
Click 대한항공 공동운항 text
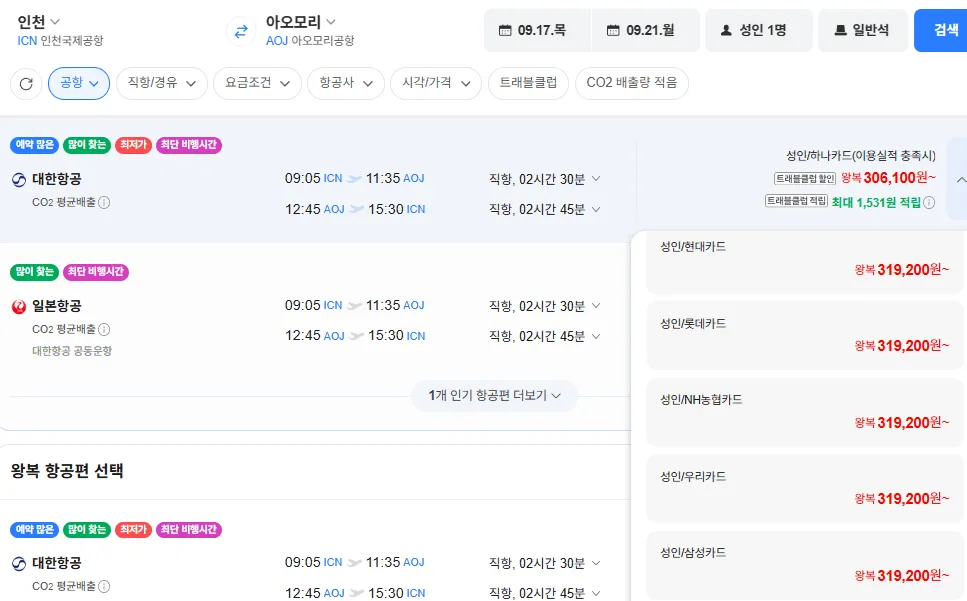coord(72,351)
